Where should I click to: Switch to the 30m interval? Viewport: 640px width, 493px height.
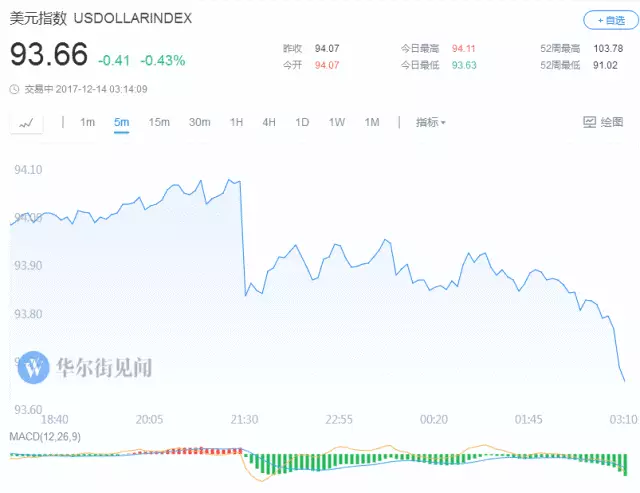point(200,122)
